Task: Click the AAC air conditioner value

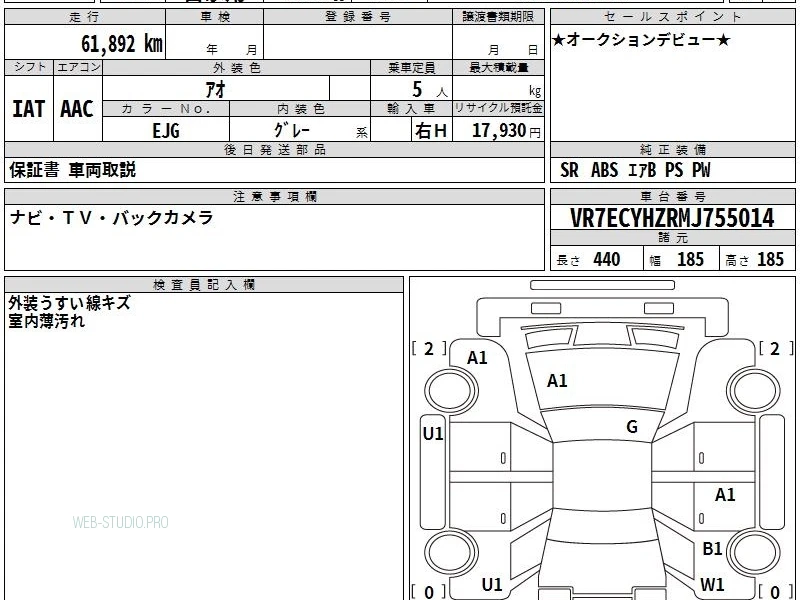Action: point(77,109)
